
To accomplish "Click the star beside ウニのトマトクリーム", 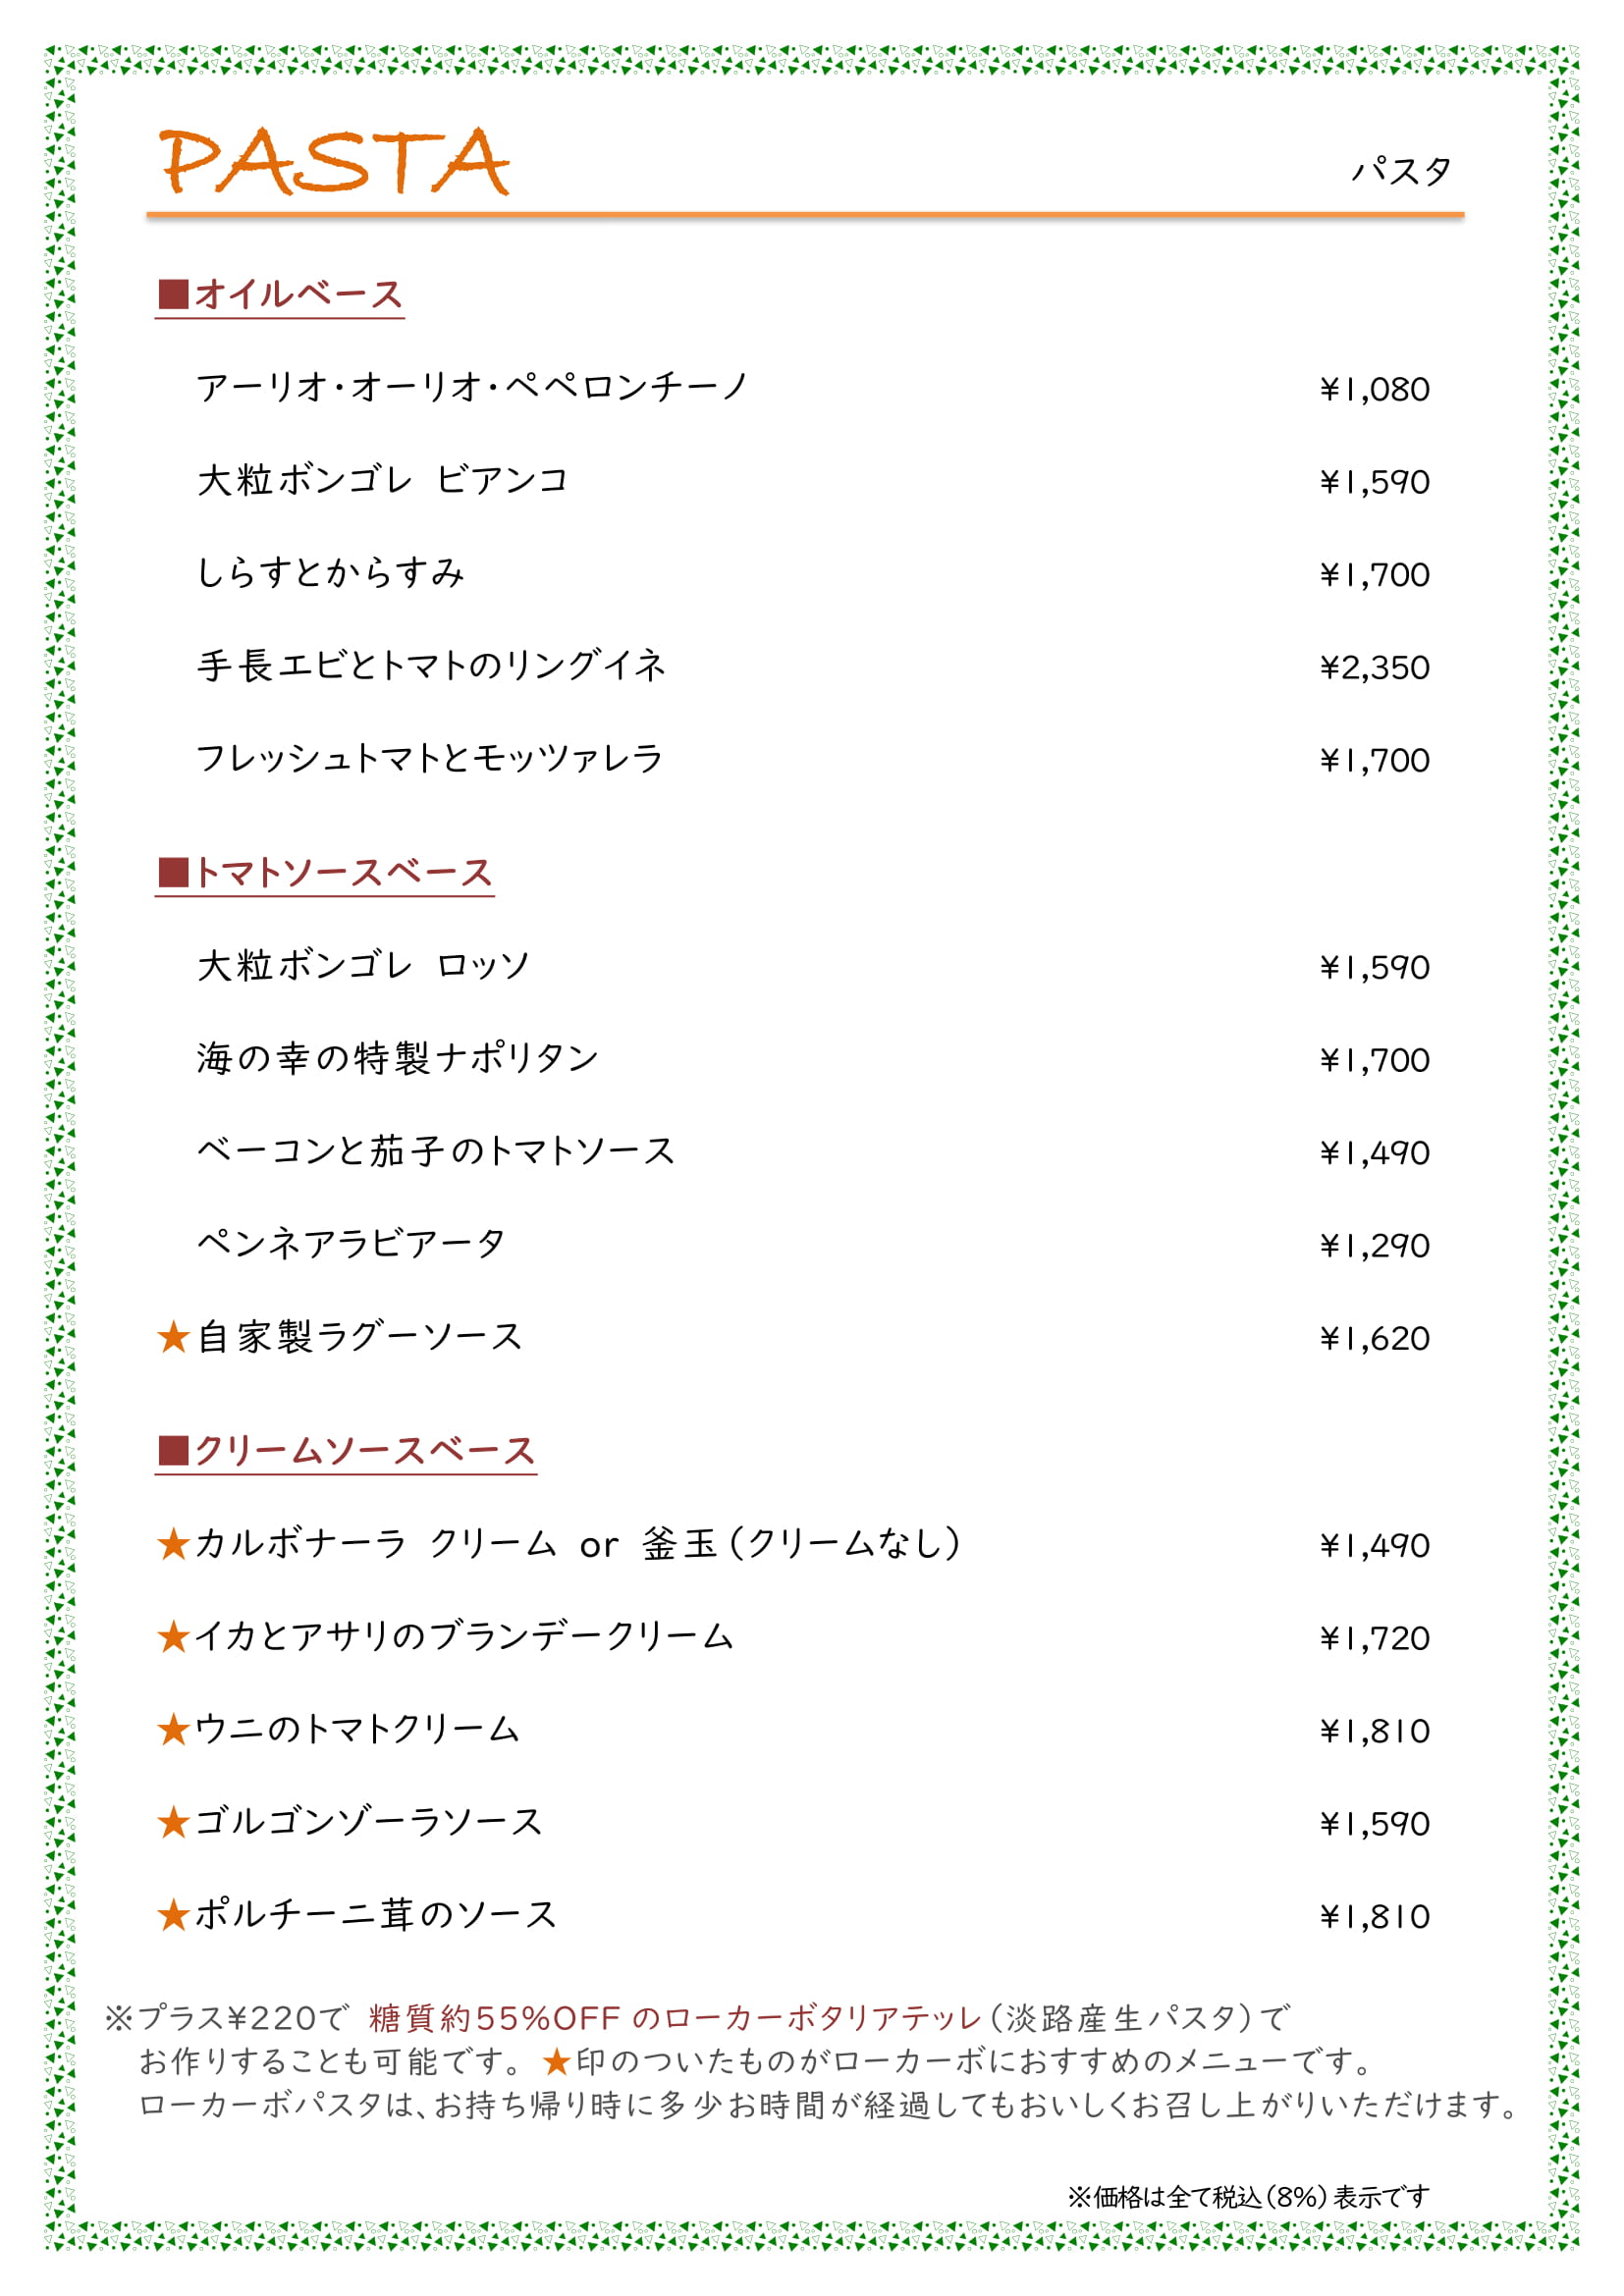I will (174, 1729).
